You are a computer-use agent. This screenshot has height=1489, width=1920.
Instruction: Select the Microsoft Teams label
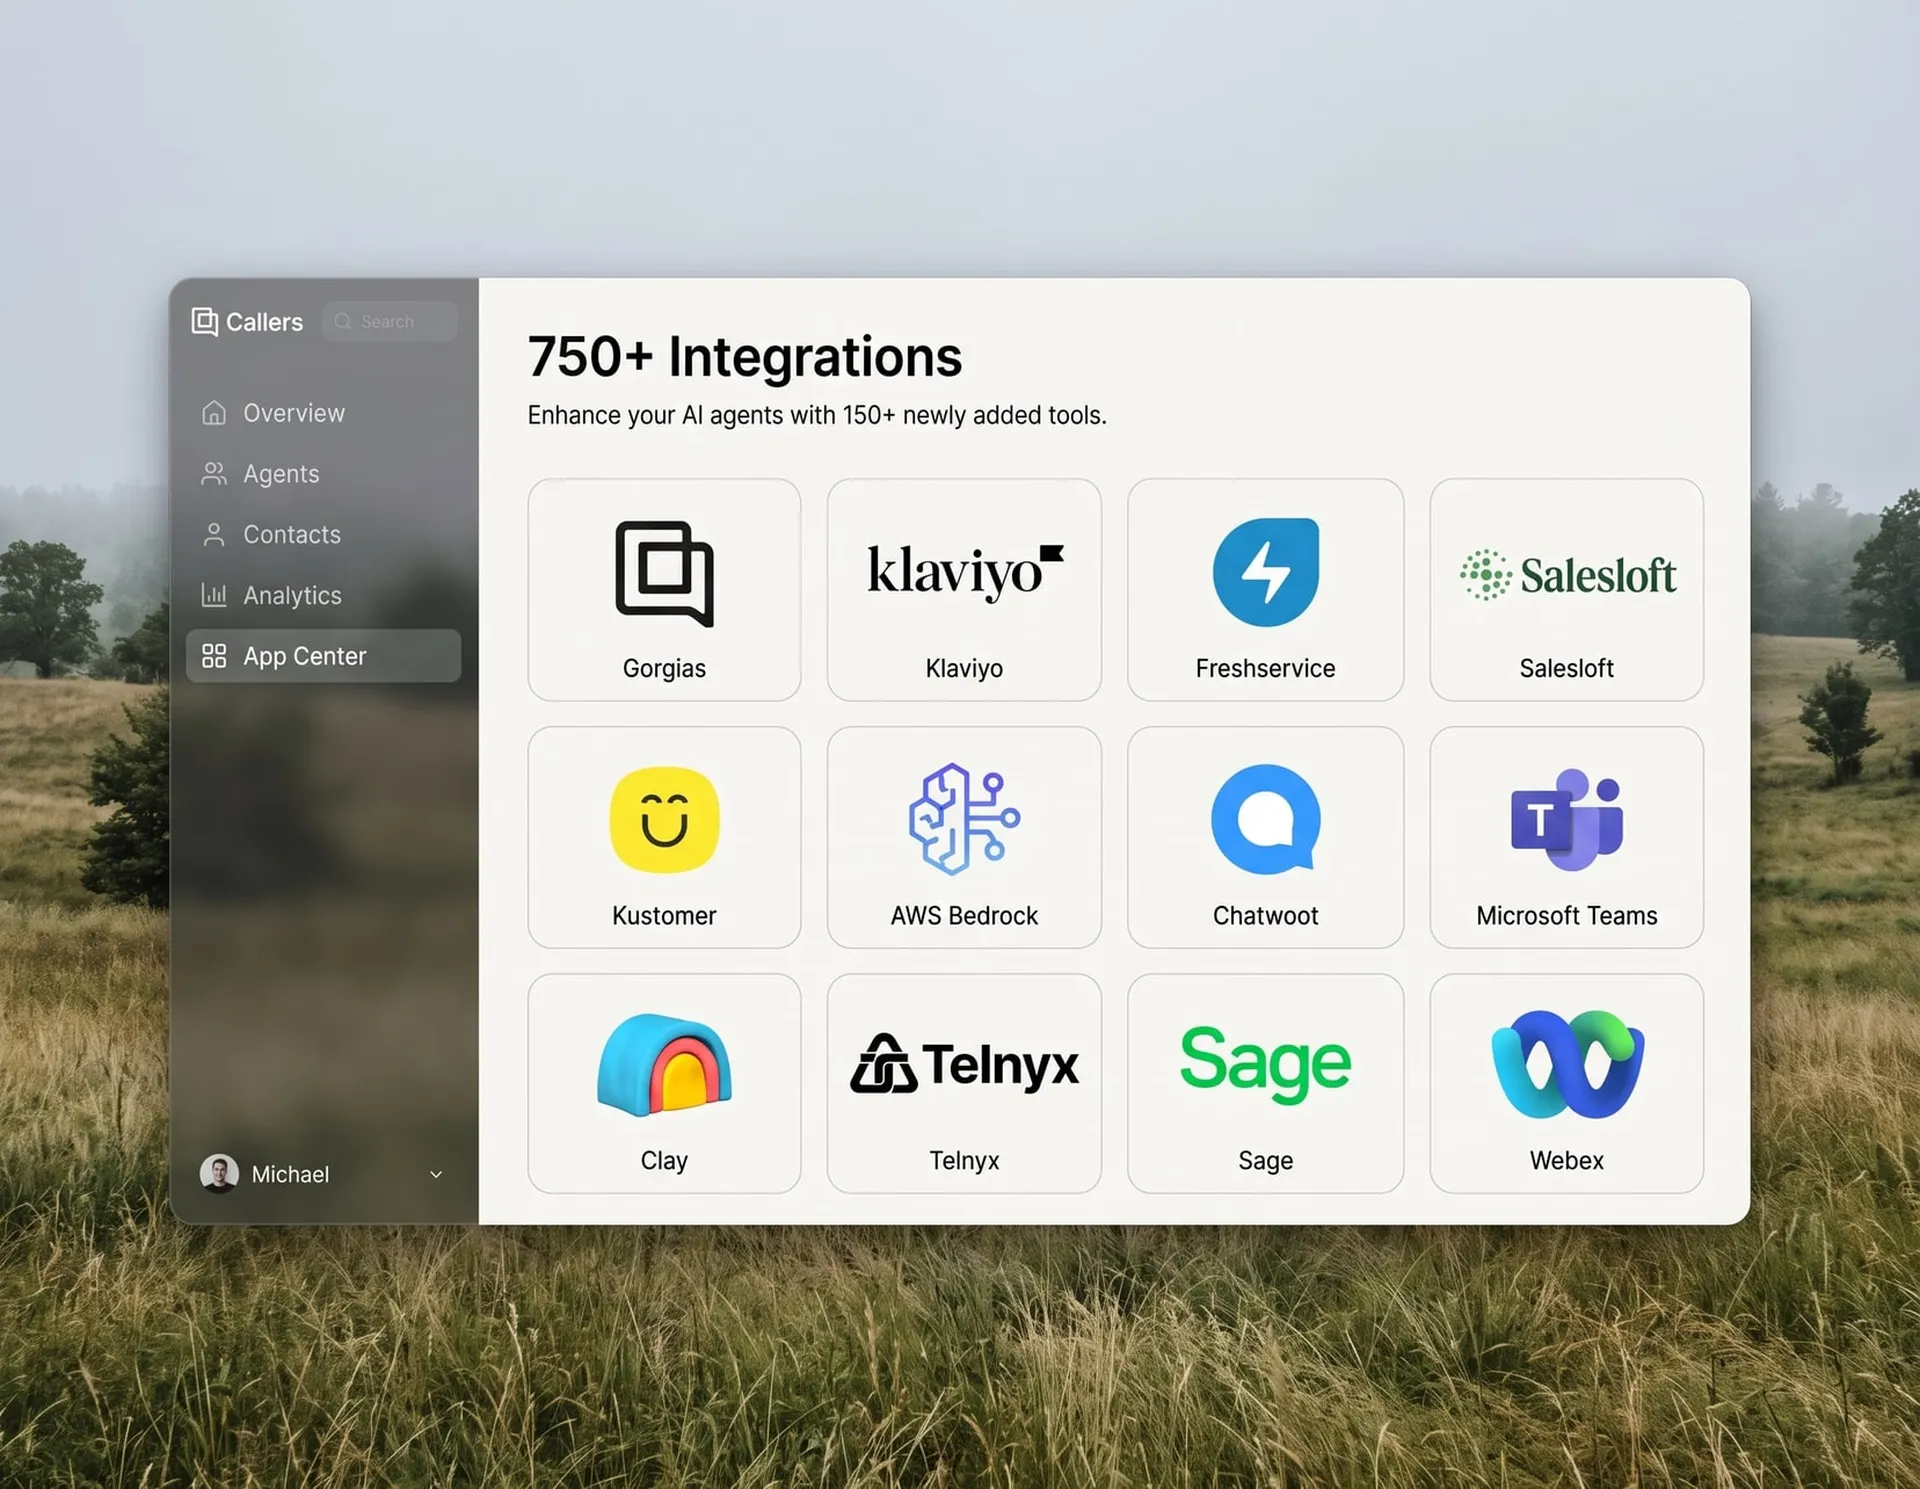[x=1567, y=915]
